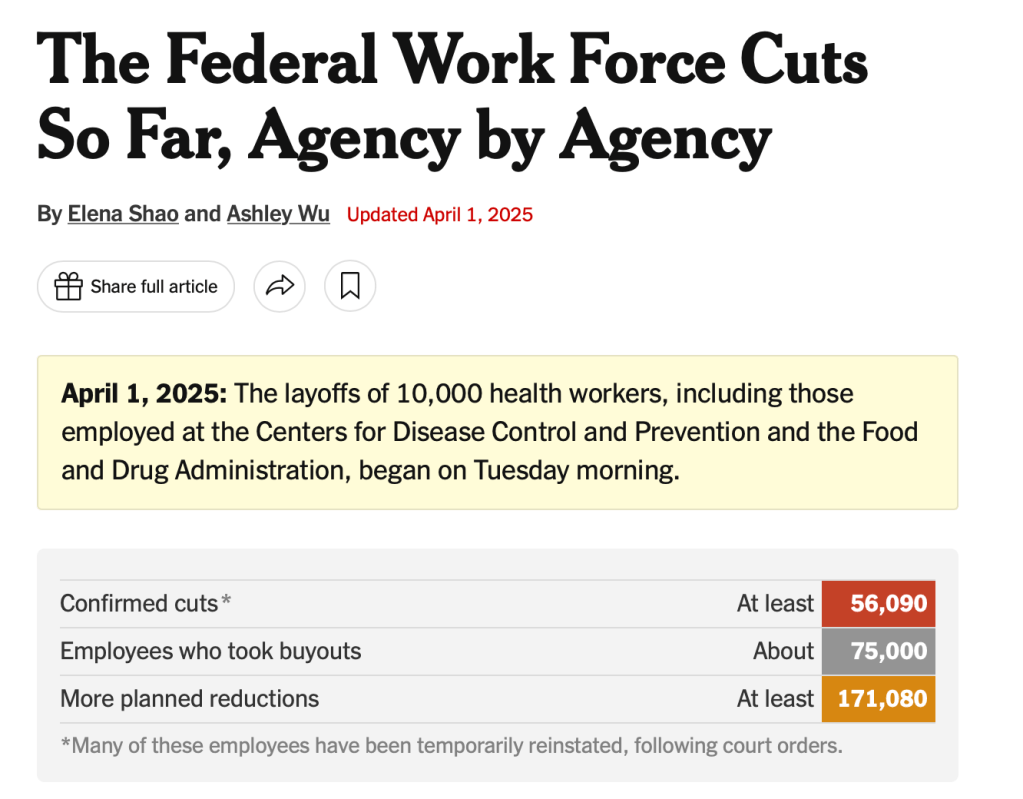
Task: Open the share arrow icon
Action: [x=279, y=286]
